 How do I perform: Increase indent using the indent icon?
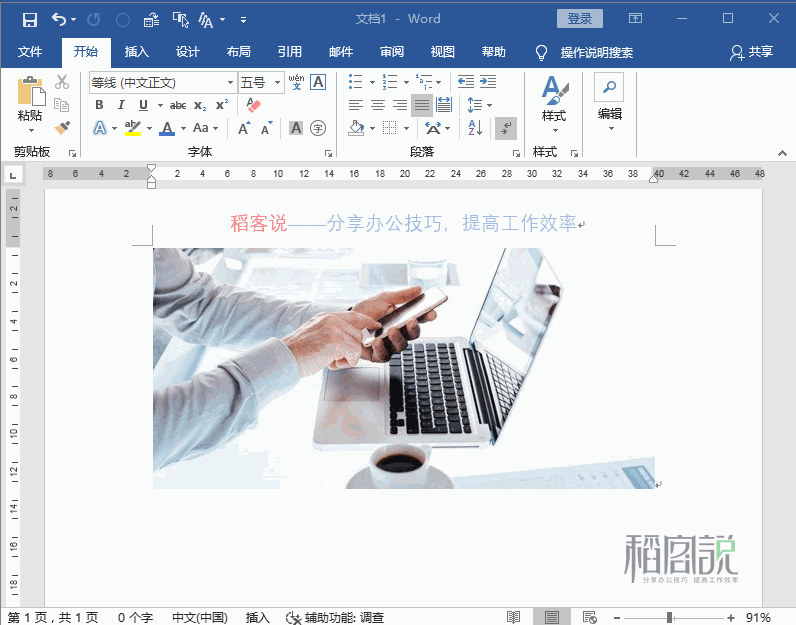coord(487,82)
